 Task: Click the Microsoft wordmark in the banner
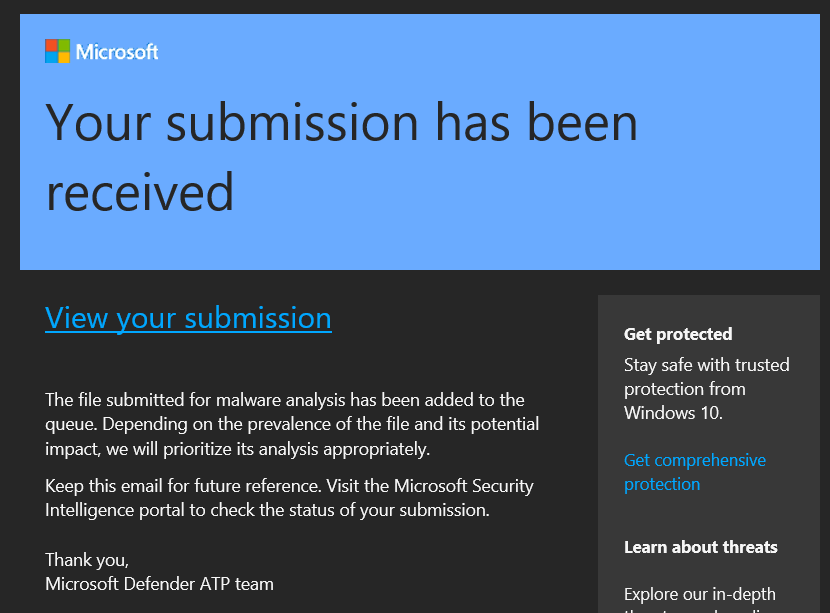click(x=117, y=52)
